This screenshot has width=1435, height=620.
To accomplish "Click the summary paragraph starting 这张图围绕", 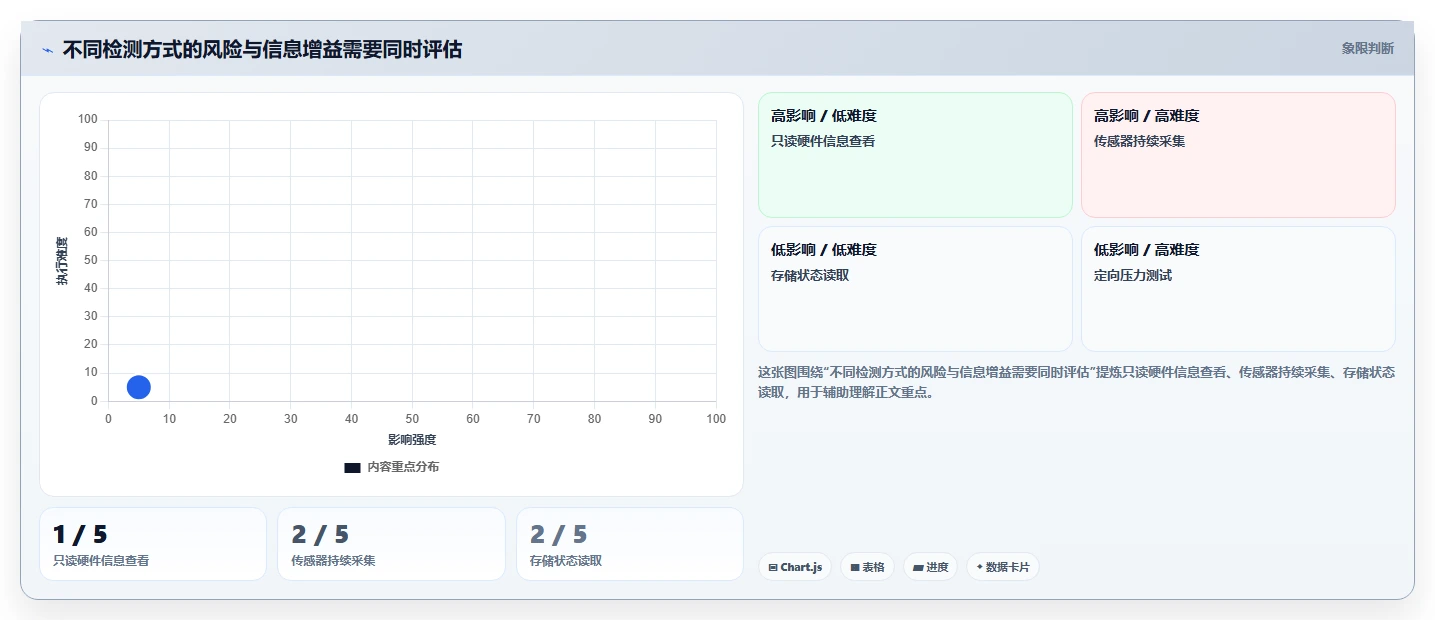I will pyautogui.click(x=1076, y=382).
